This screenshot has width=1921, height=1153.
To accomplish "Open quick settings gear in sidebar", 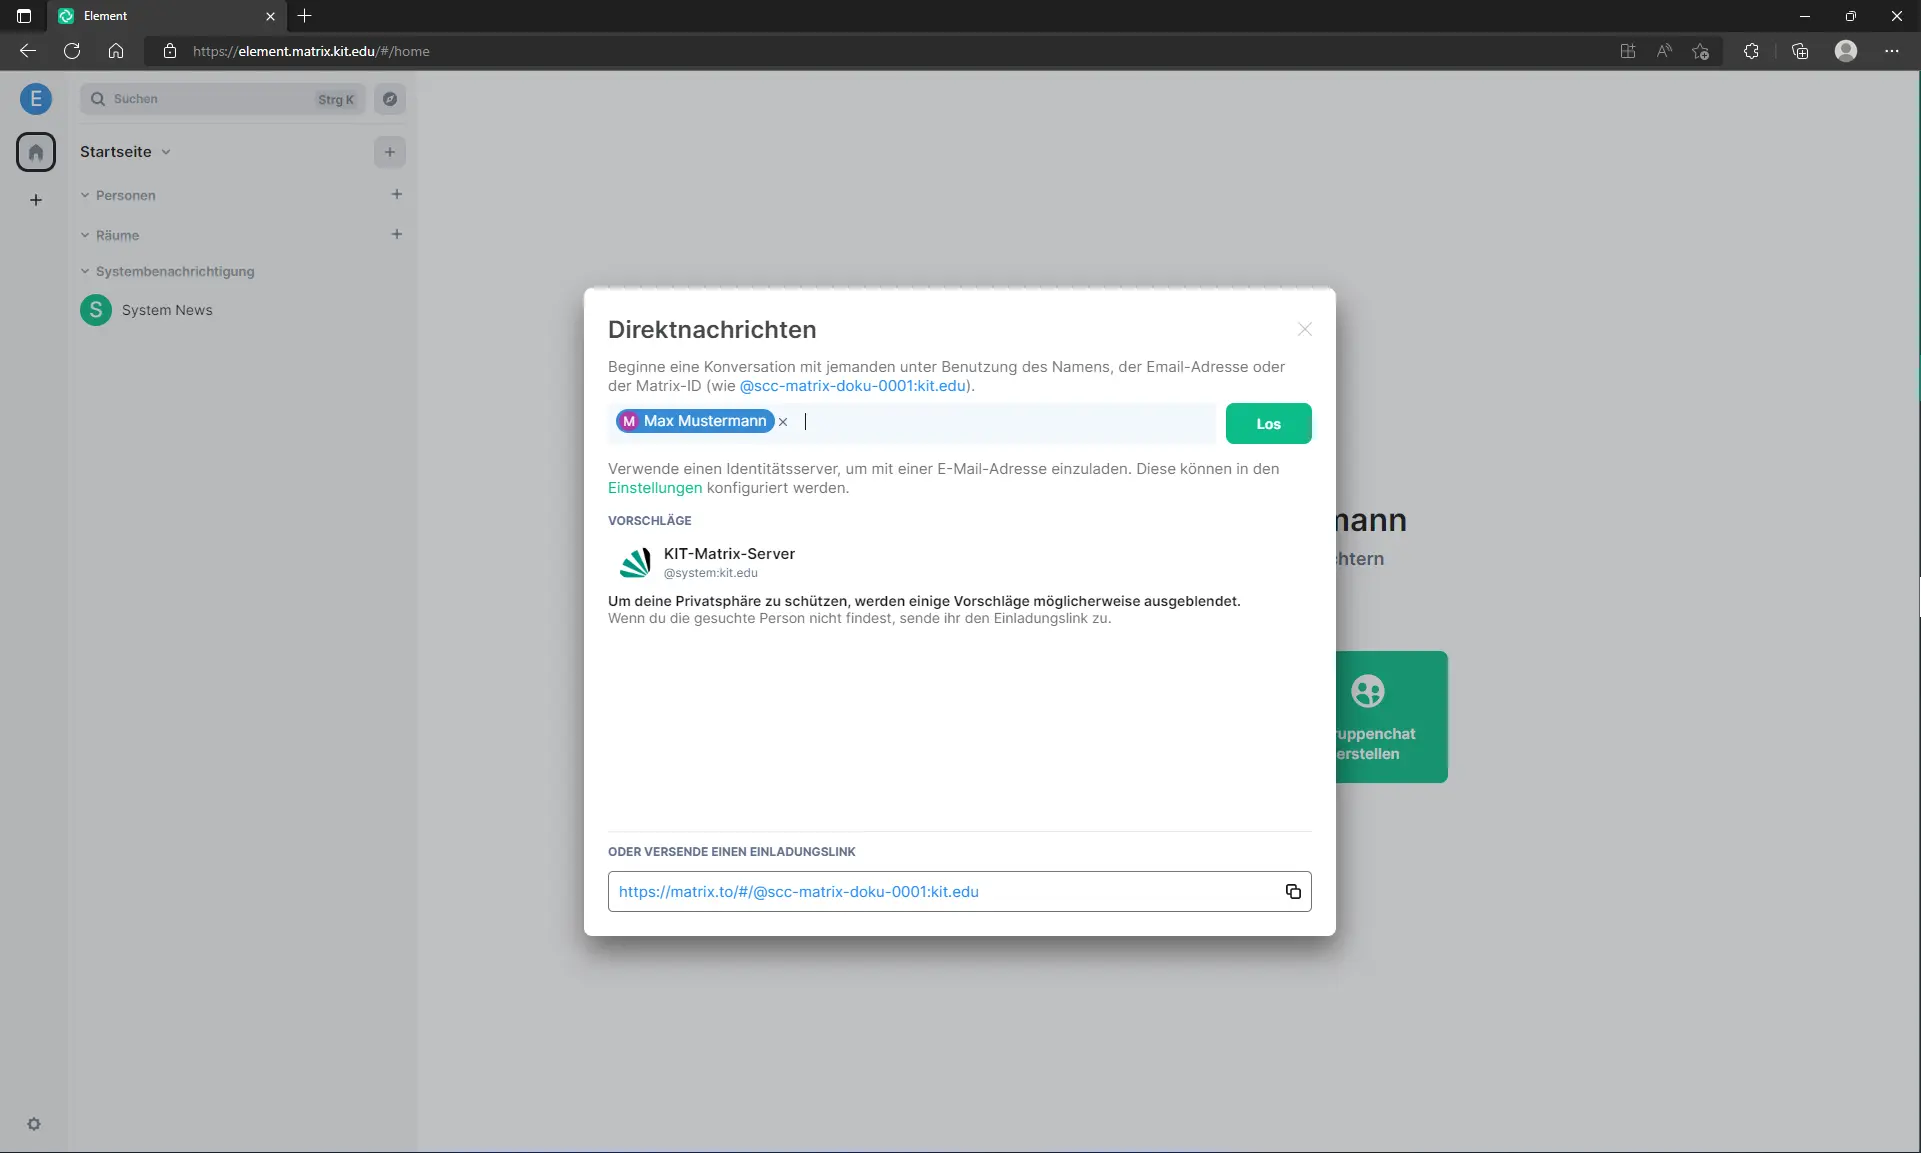I will click(34, 1124).
